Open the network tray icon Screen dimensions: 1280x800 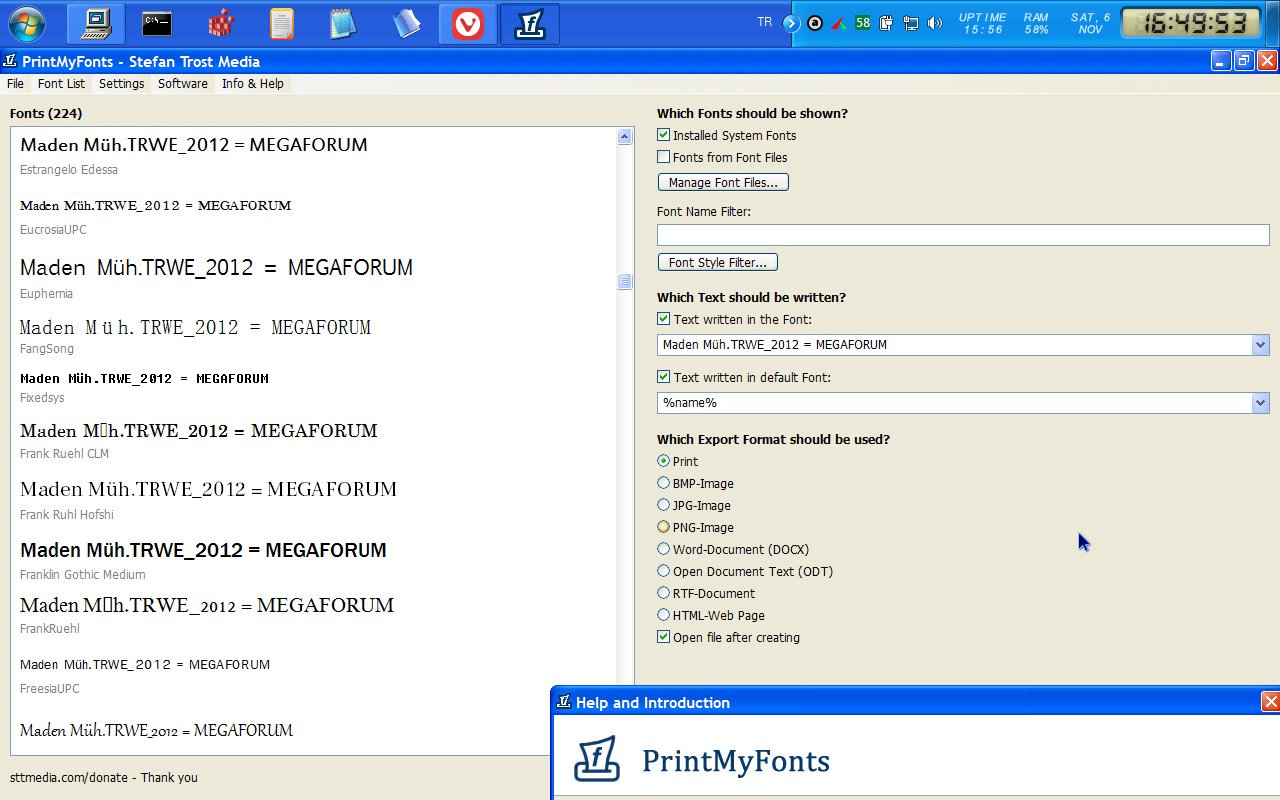pos(910,23)
